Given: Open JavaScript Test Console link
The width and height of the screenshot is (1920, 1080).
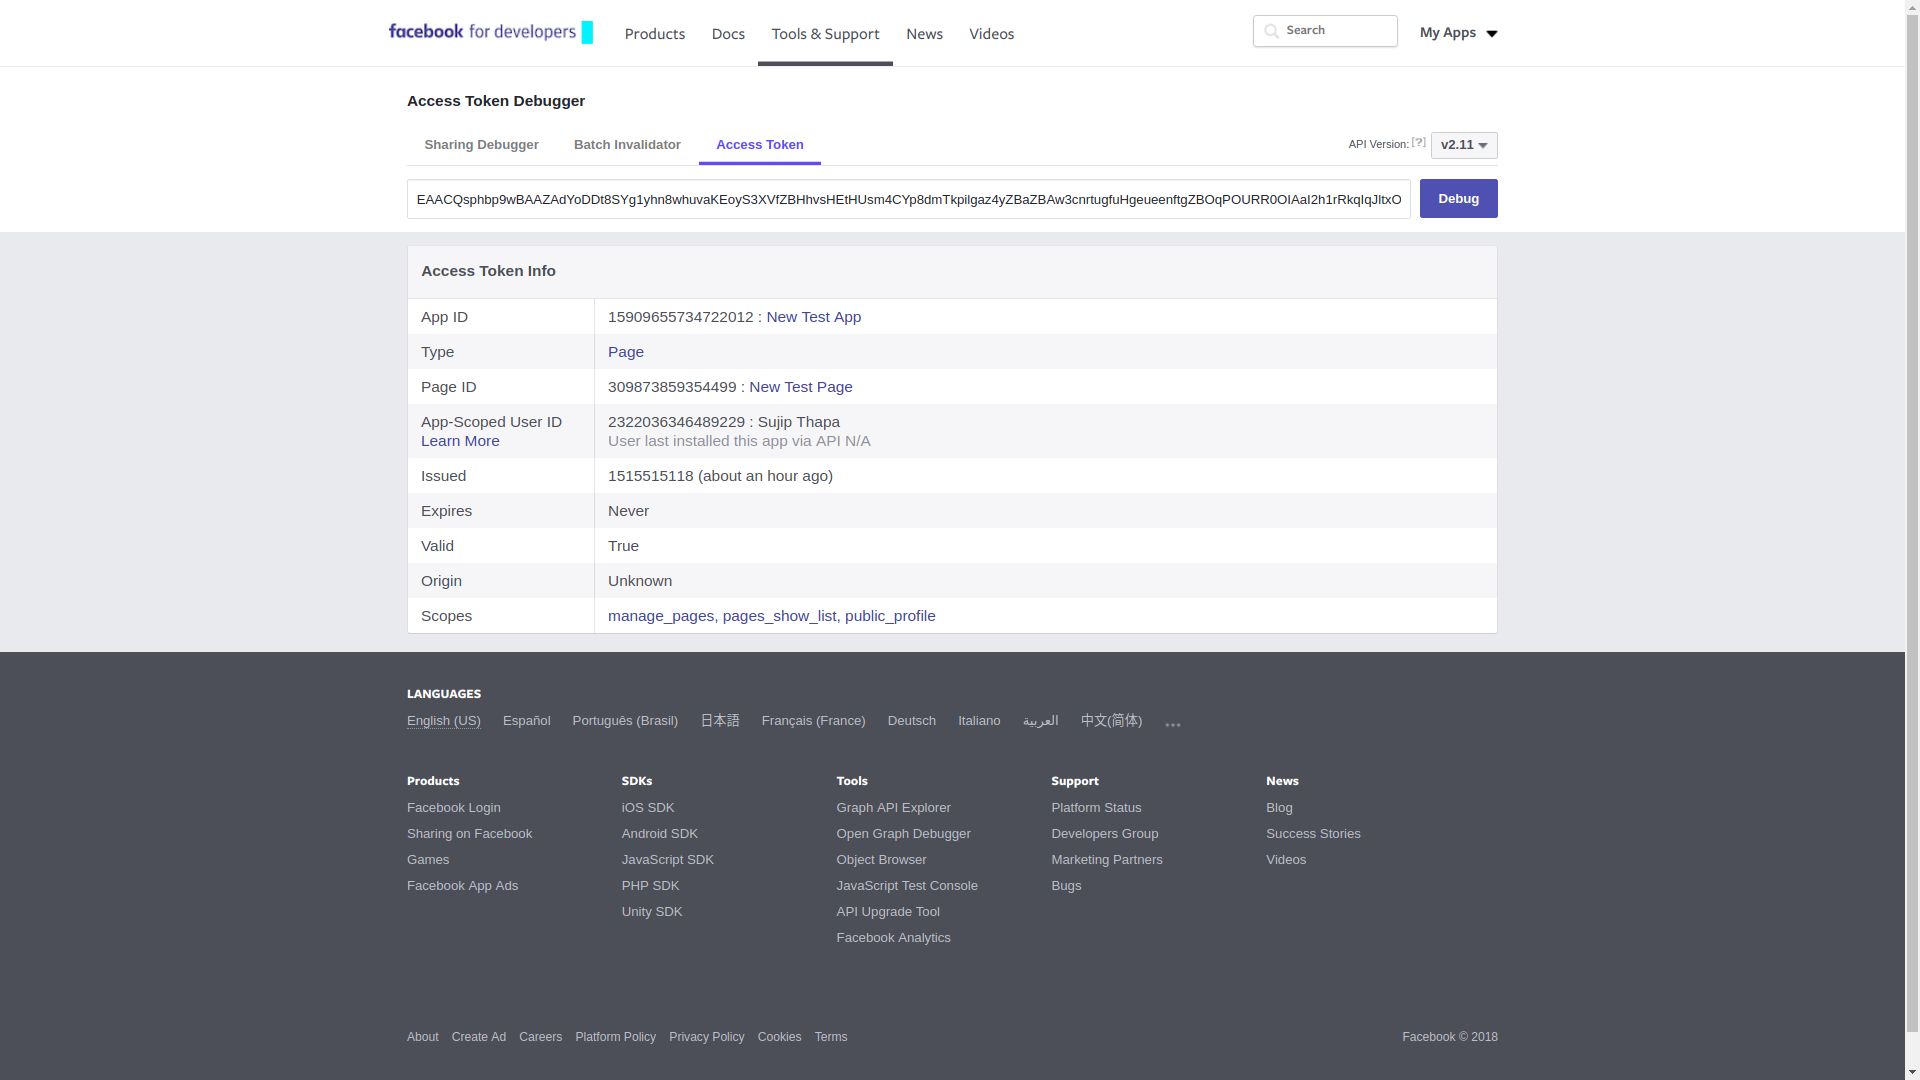Looking at the screenshot, I should tap(907, 886).
